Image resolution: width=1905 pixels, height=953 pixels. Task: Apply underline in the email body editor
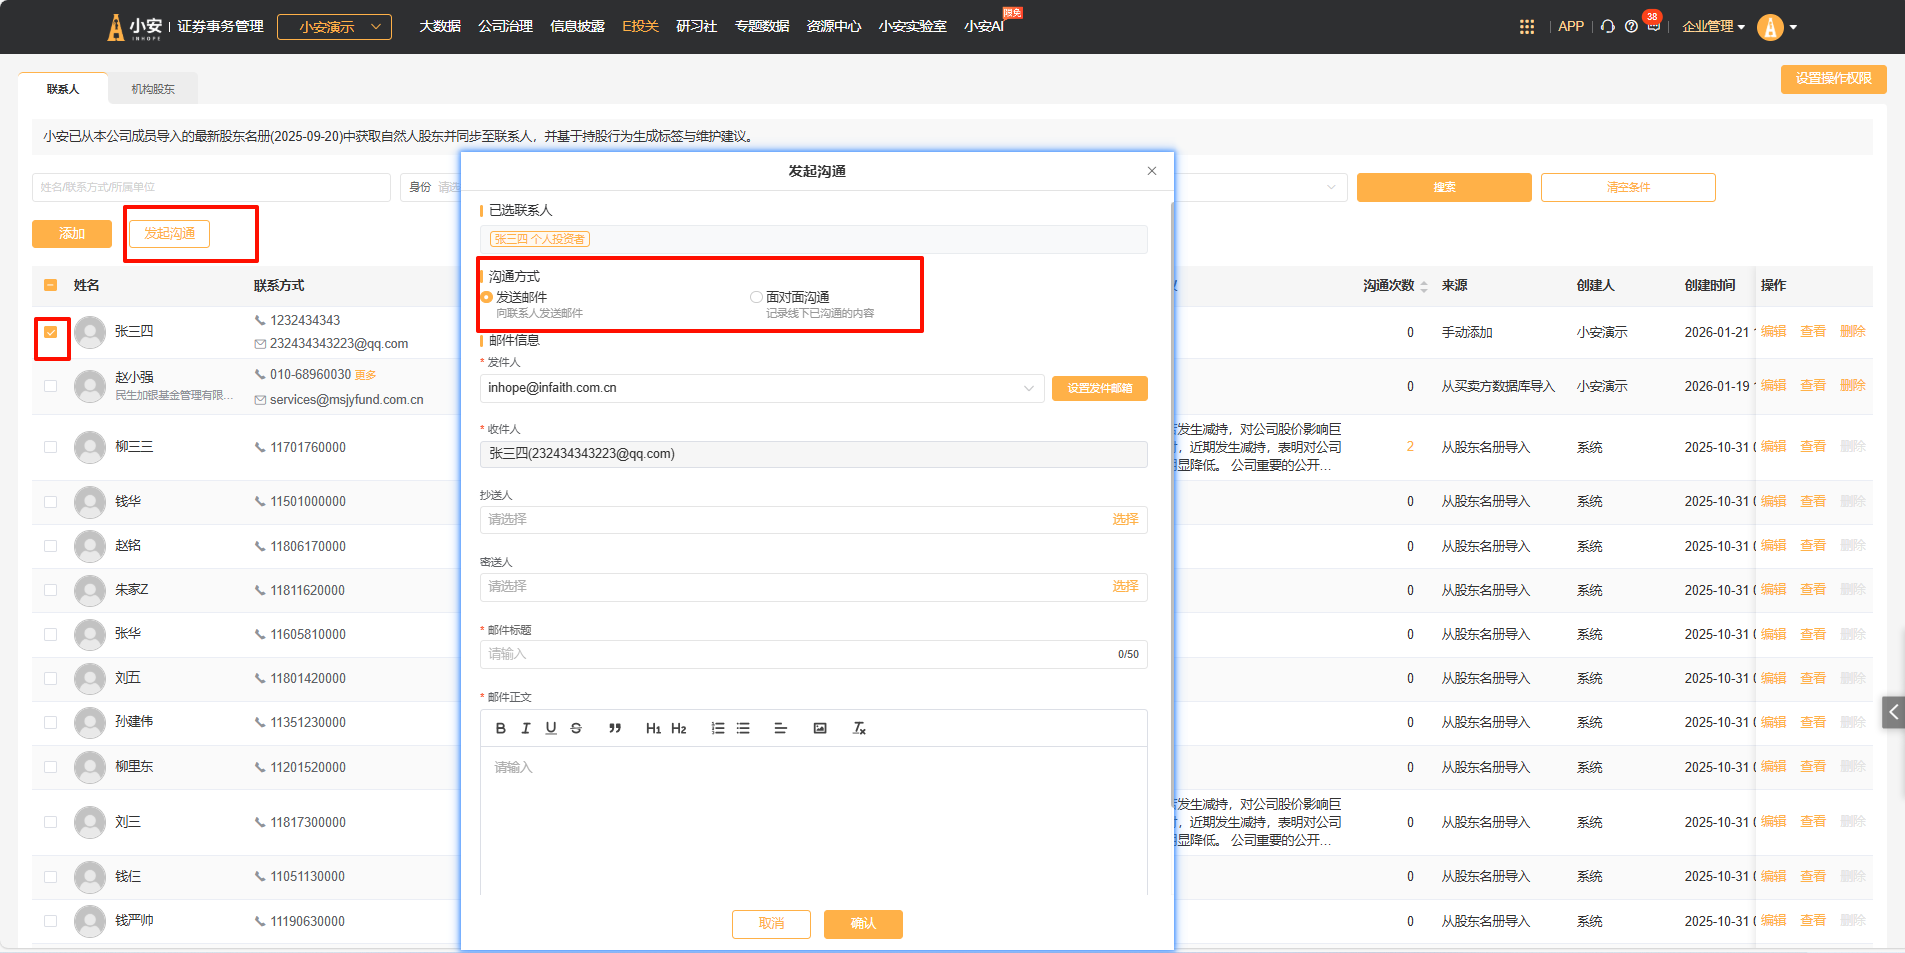pyautogui.click(x=551, y=729)
